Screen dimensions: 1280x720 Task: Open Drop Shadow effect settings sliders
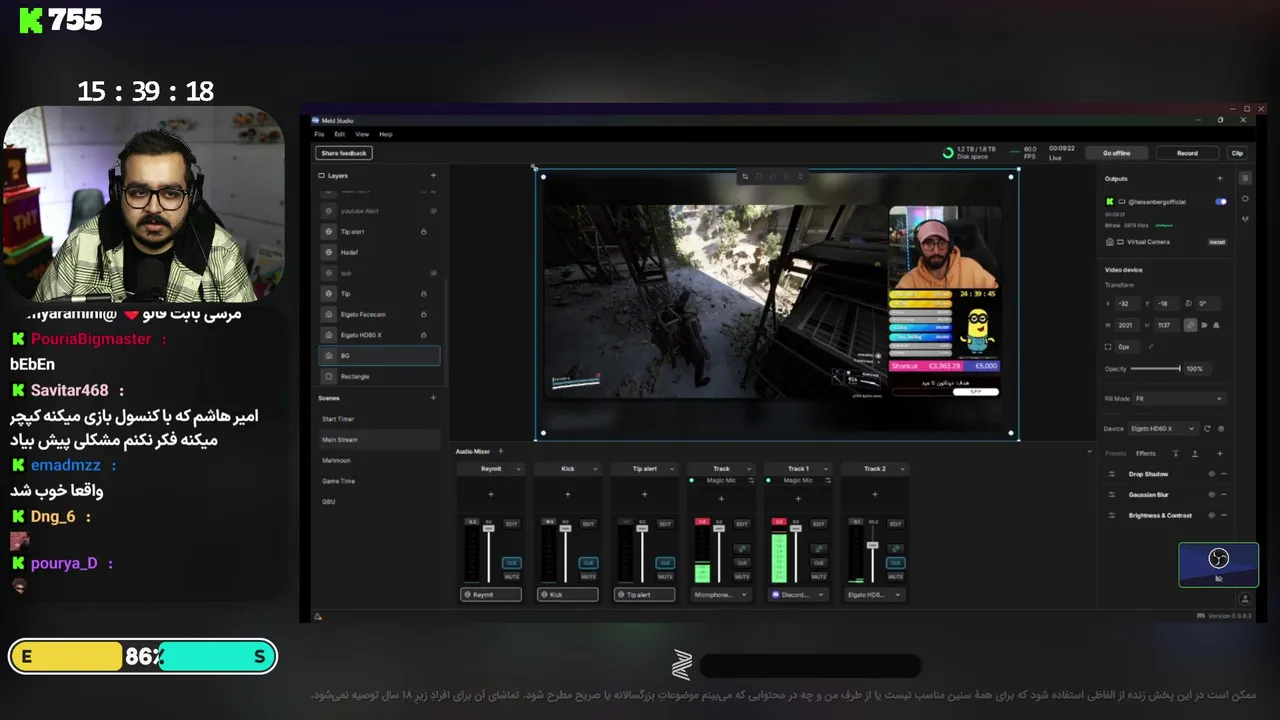coord(1111,474)
